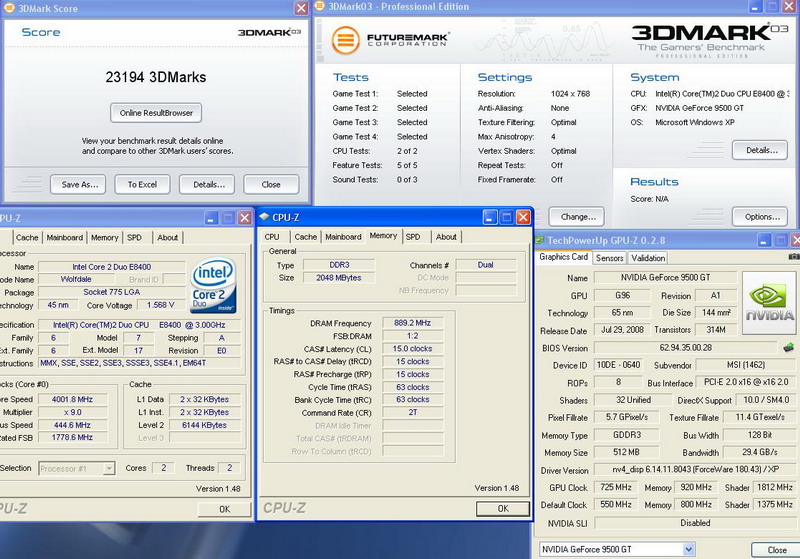The image size is (800, 559).
Task: Close the left CPU-Z window
Action: click(245, 218)
